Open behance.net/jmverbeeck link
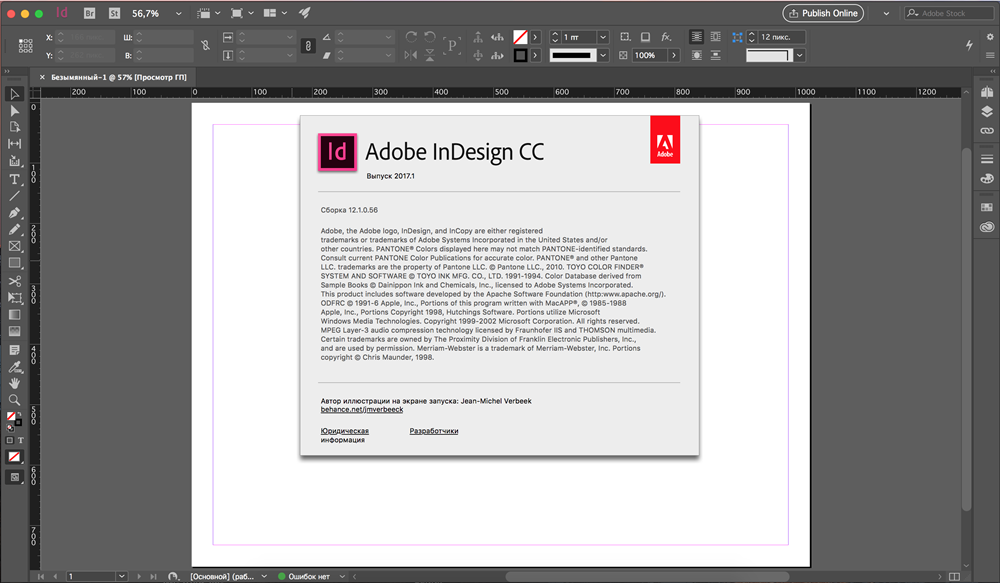Screen dimensions: 1000x583 (x=362, y=410)
